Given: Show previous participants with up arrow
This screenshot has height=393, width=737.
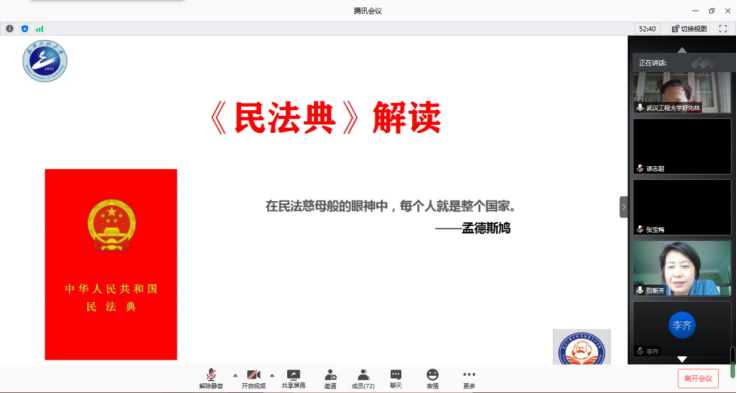Looking at the screenshot, I should (x=682, y=50).
